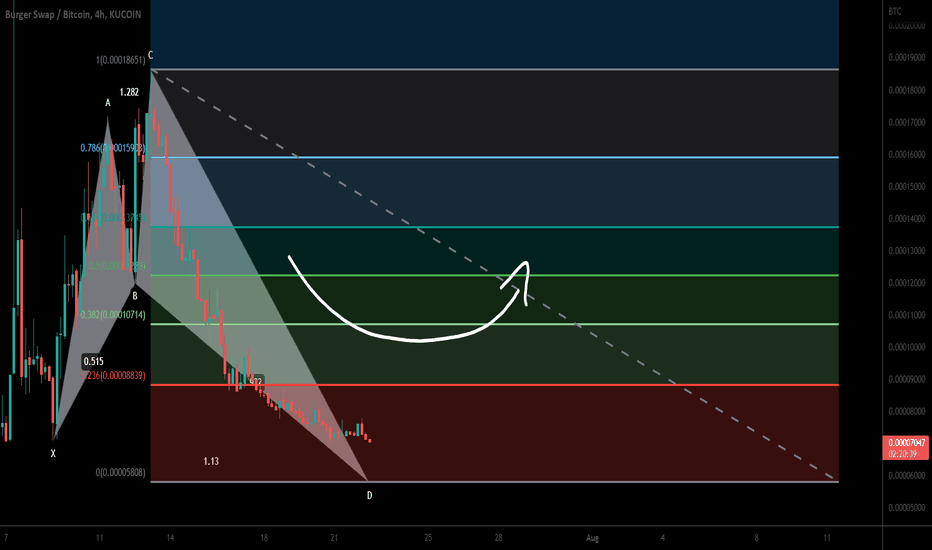Click pattern point label X
932x550 pixels.
point(53,454)
